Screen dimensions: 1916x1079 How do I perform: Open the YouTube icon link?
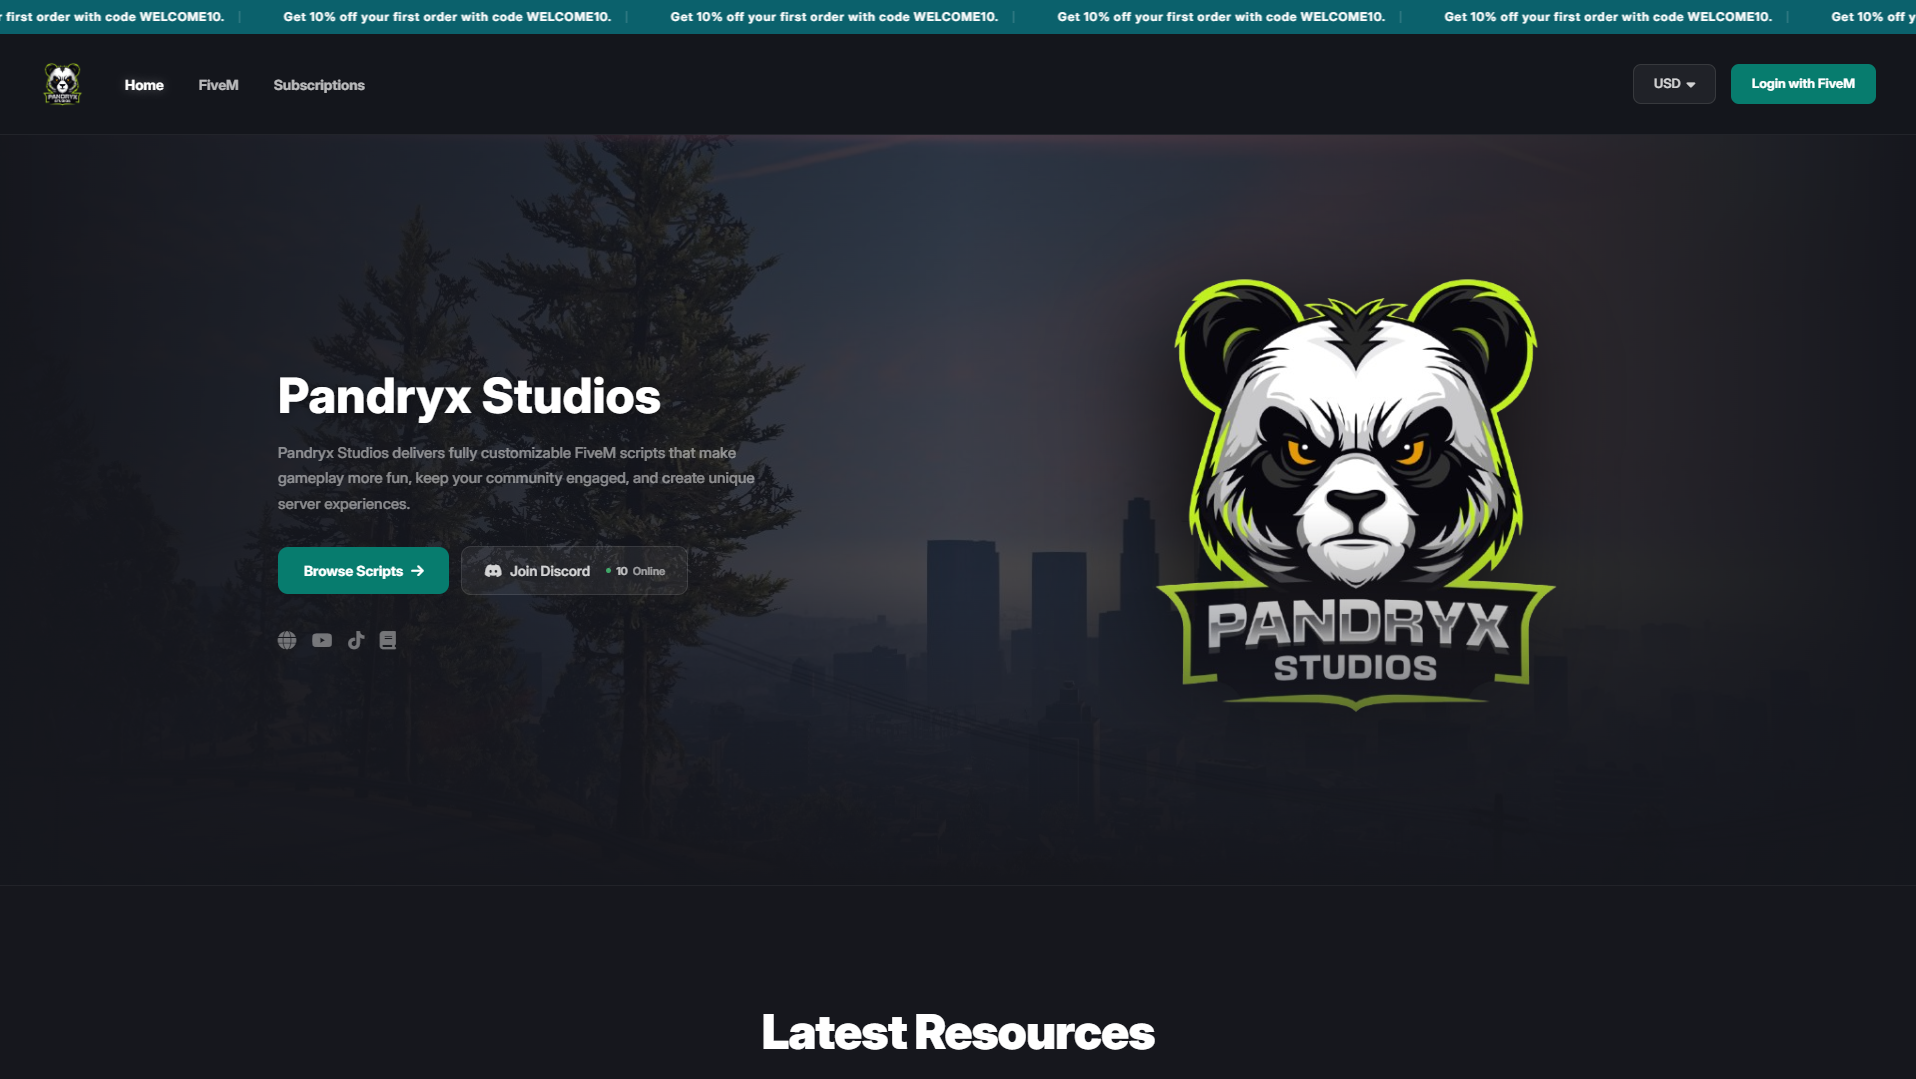pyautogui.click(x=322, y=640)
